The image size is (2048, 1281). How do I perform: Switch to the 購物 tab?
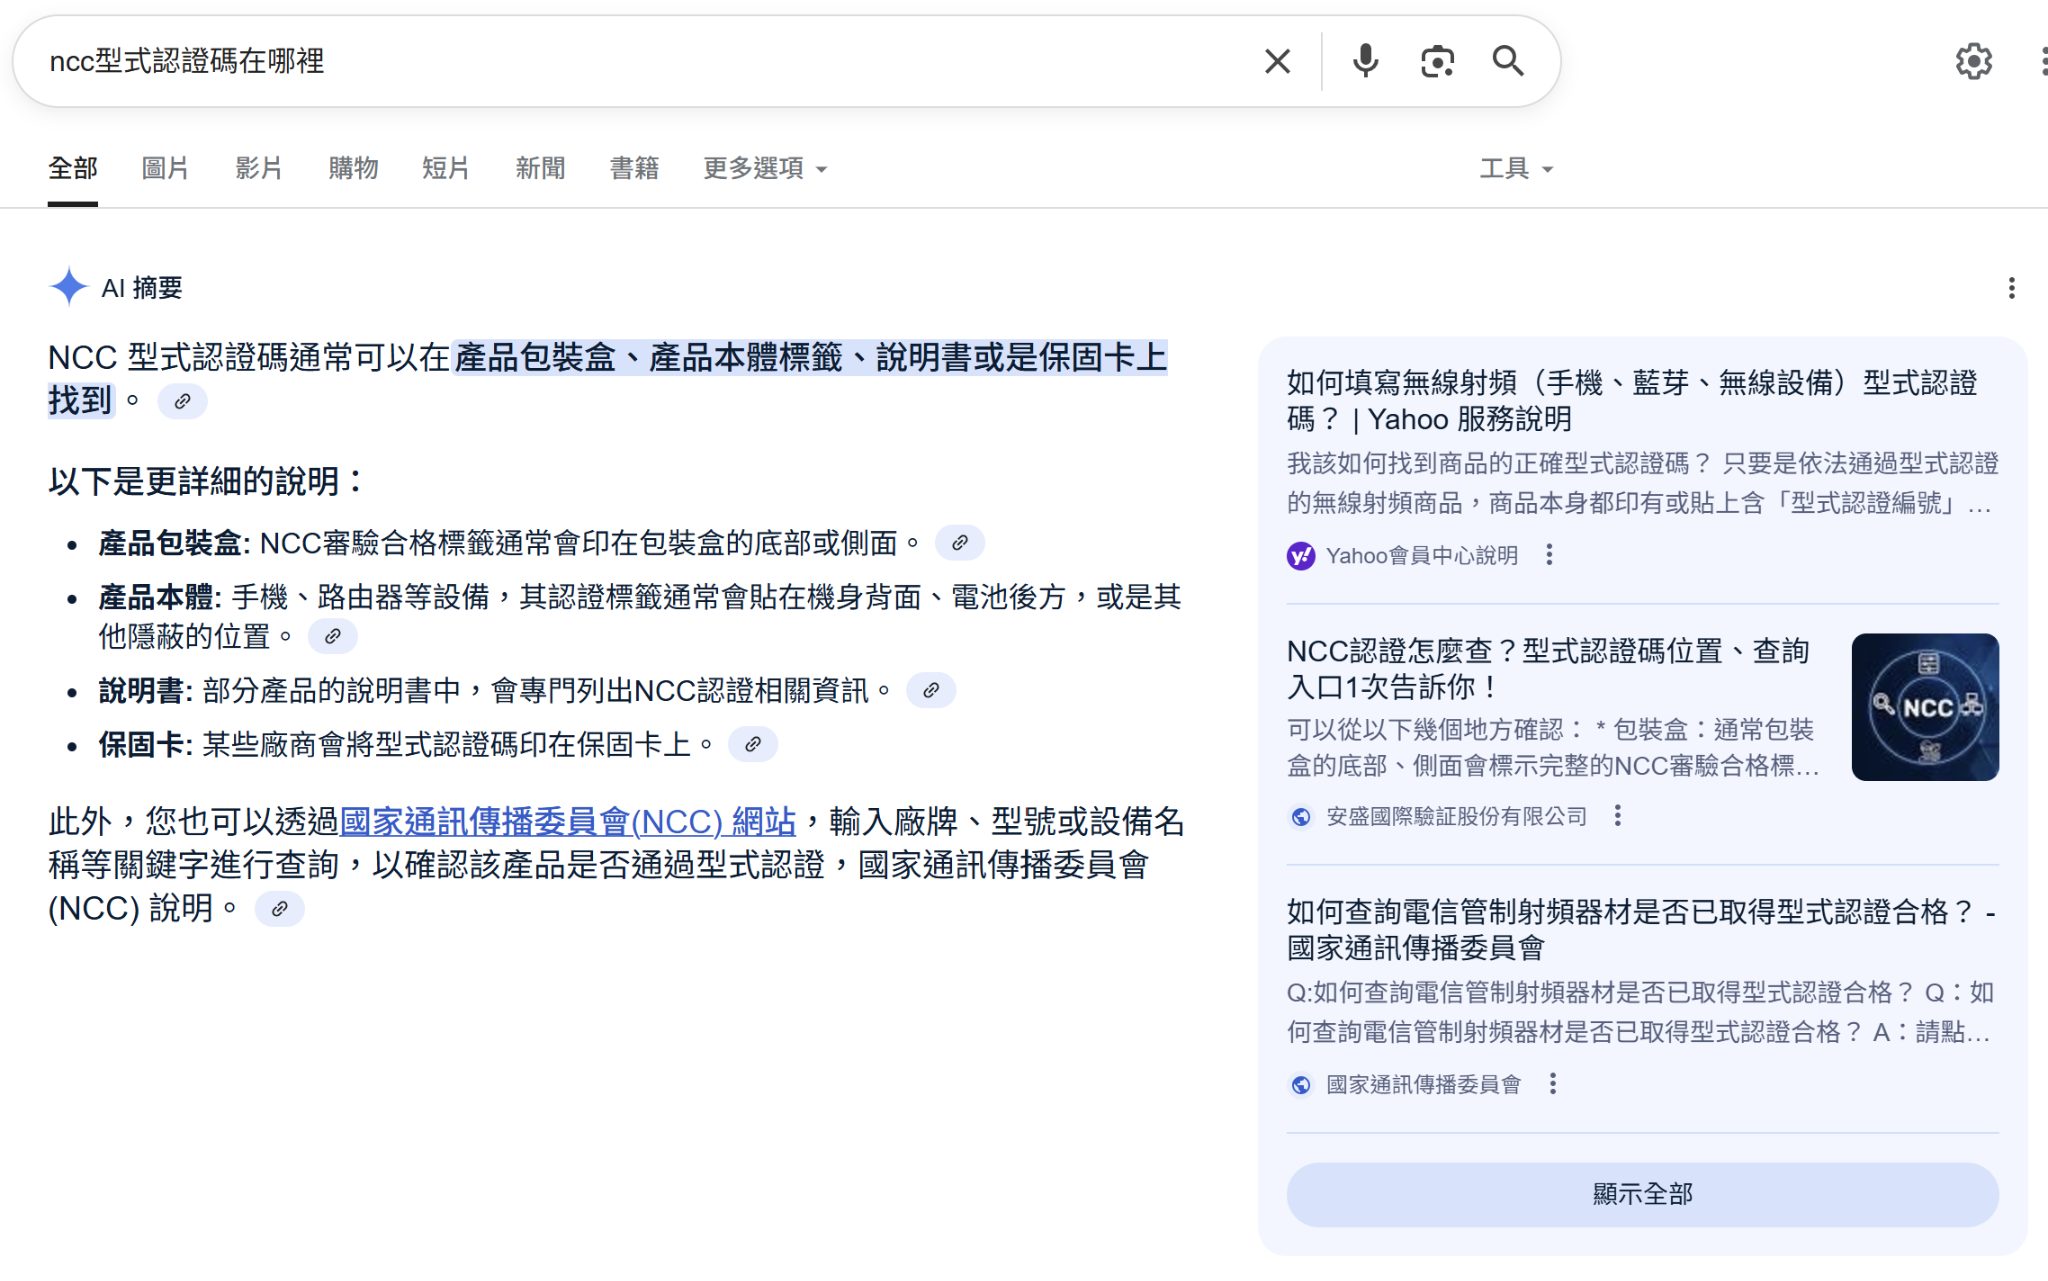(x=353, y=168)
